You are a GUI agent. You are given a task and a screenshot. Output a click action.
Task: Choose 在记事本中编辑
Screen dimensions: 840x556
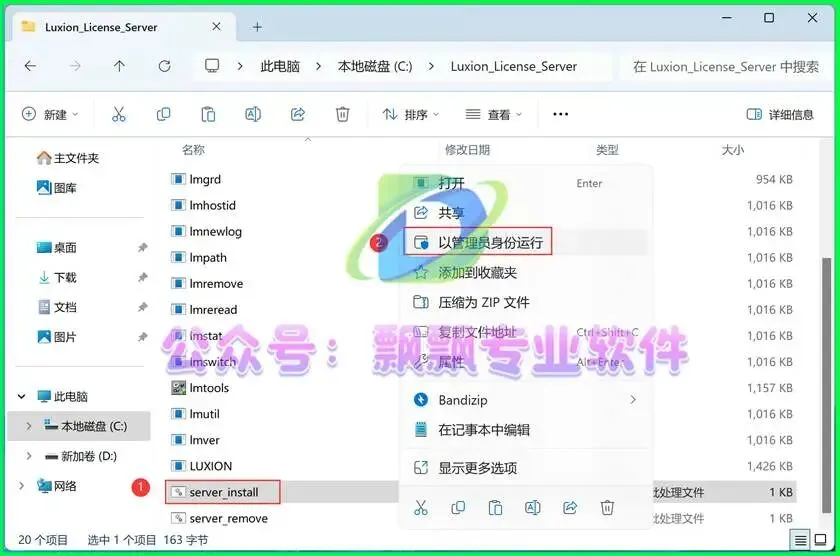[x=526, y=430]
